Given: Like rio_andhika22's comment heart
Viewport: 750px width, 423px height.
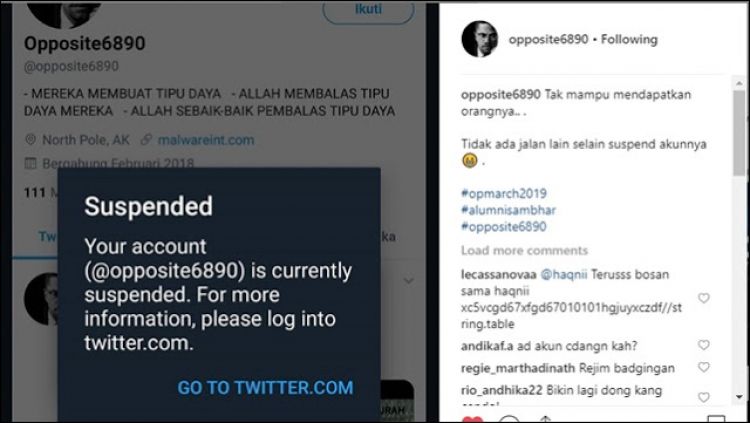Looking at the screenshot, I should [703, 397].
